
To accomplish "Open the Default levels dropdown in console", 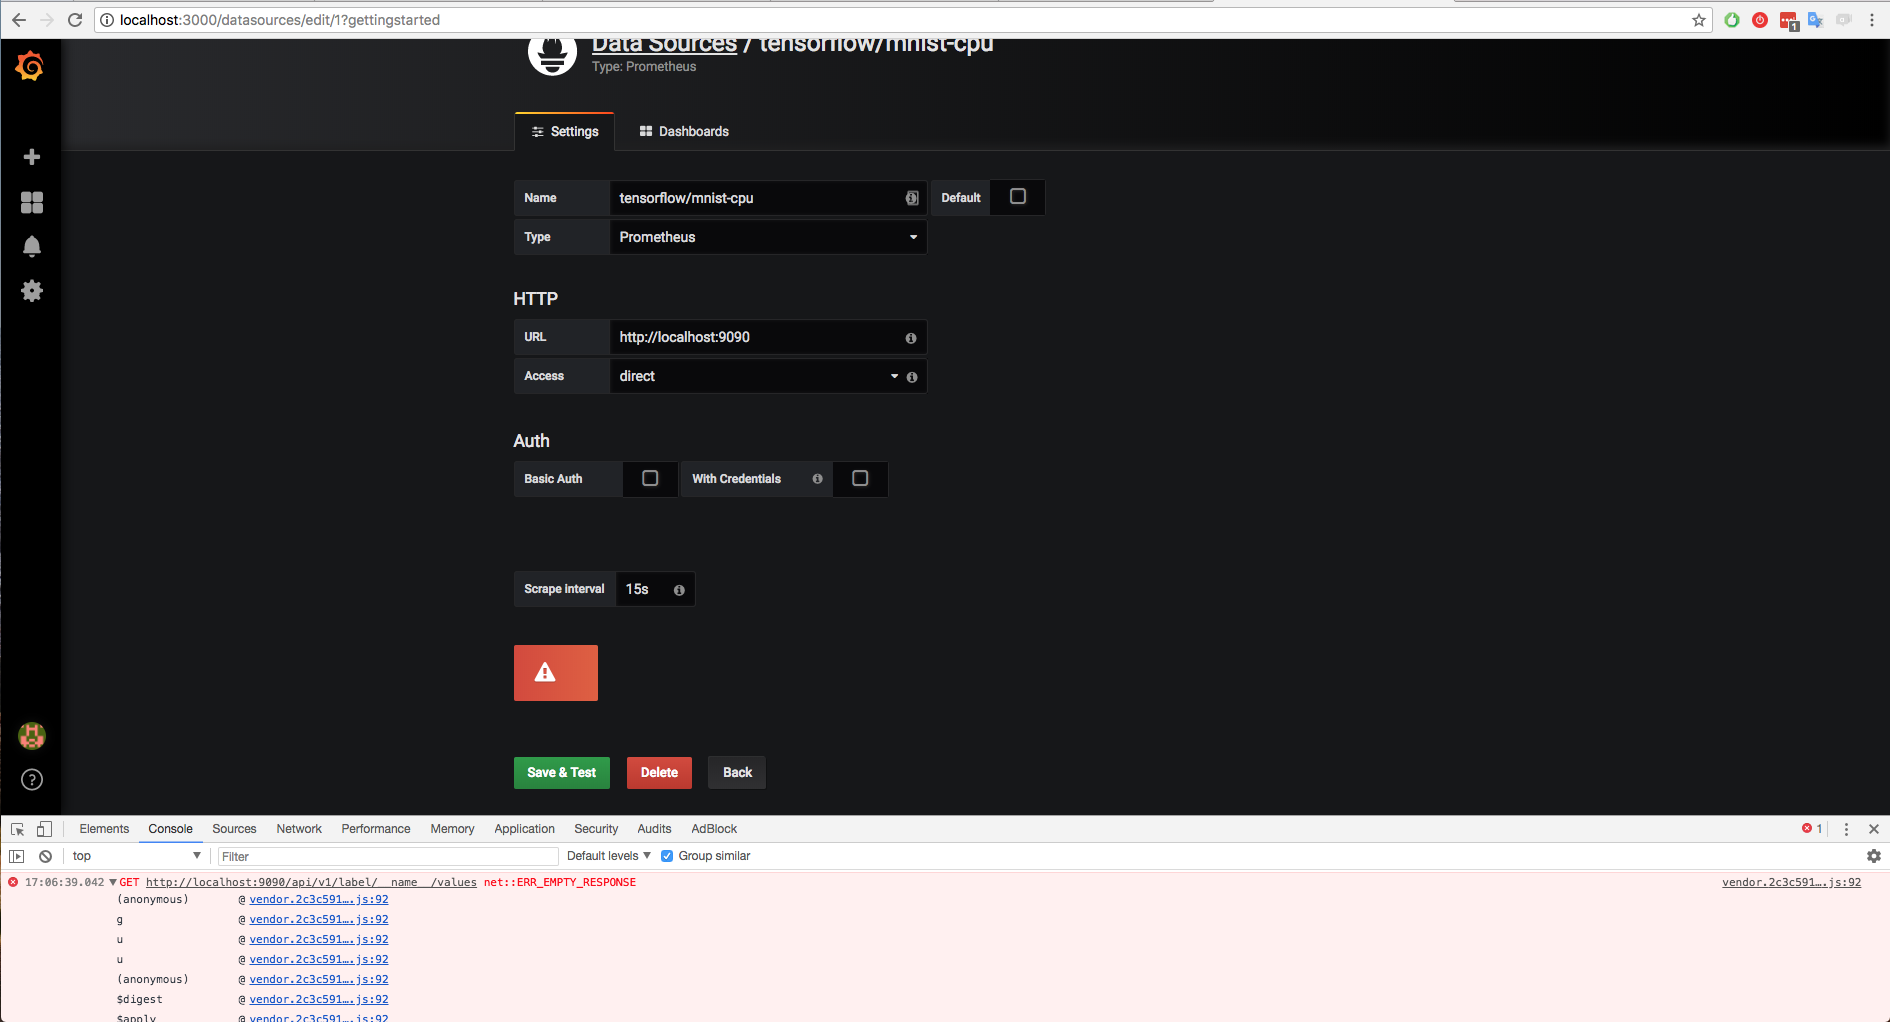I will point(607,856).
